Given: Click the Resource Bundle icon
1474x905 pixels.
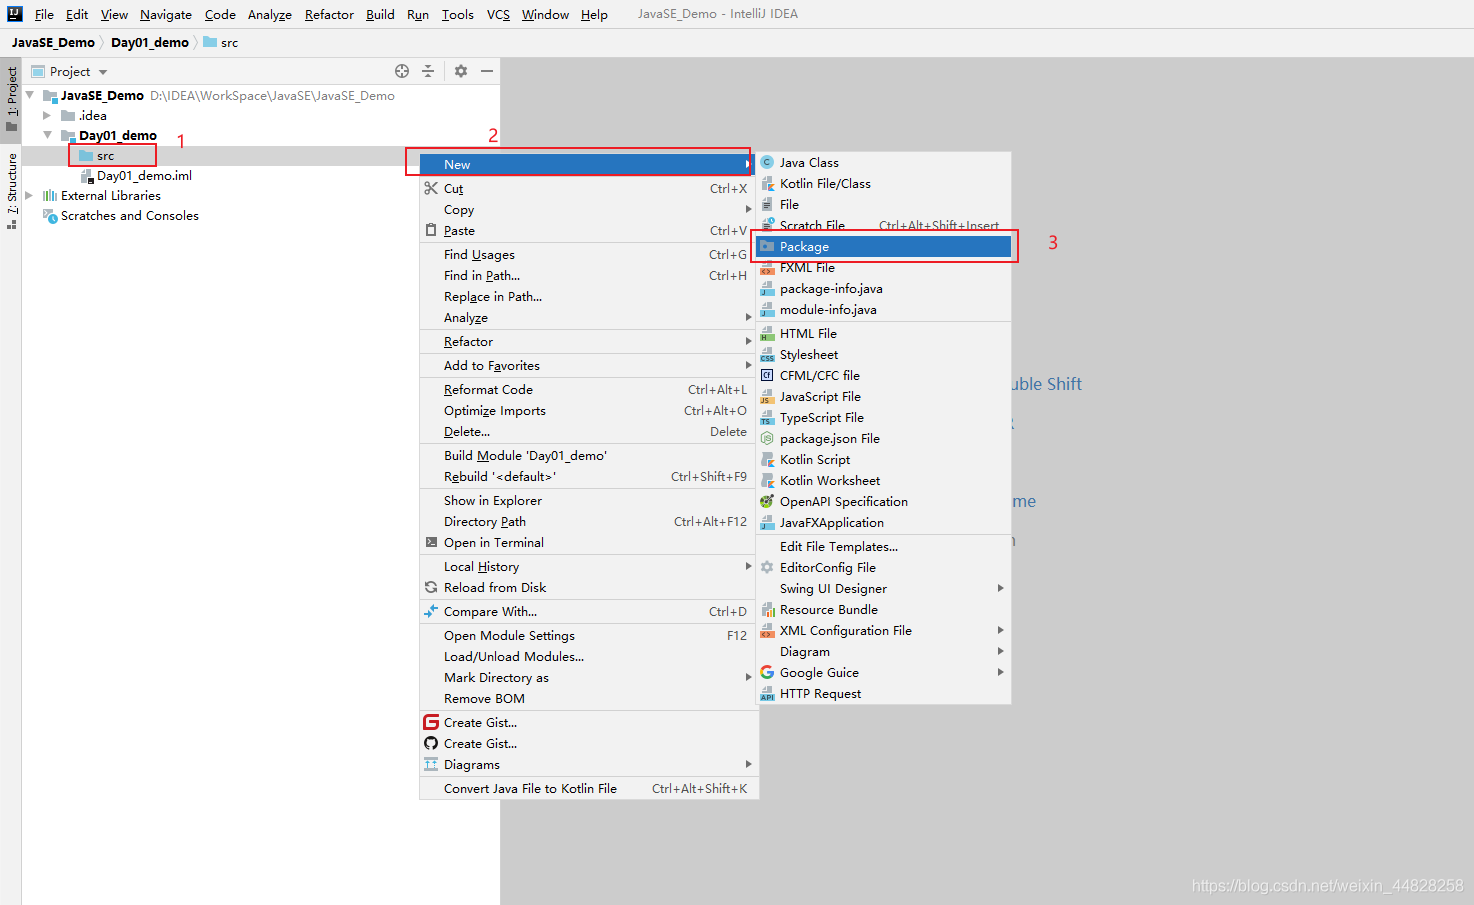Looking at the screenshot, I should (x=767, y=609).
